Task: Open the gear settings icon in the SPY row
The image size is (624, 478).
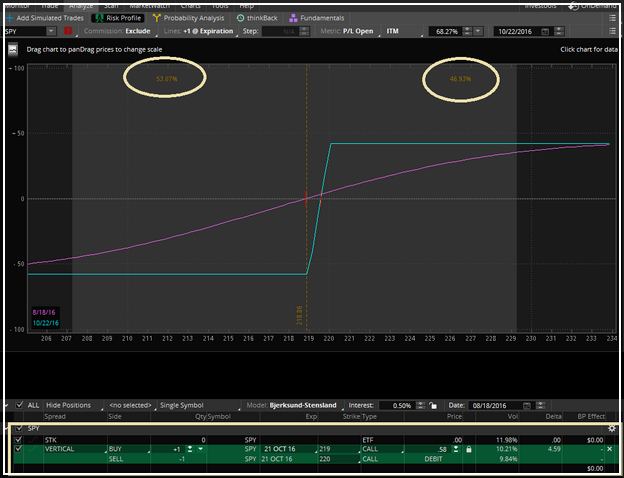Action: (x=612, y=428)
